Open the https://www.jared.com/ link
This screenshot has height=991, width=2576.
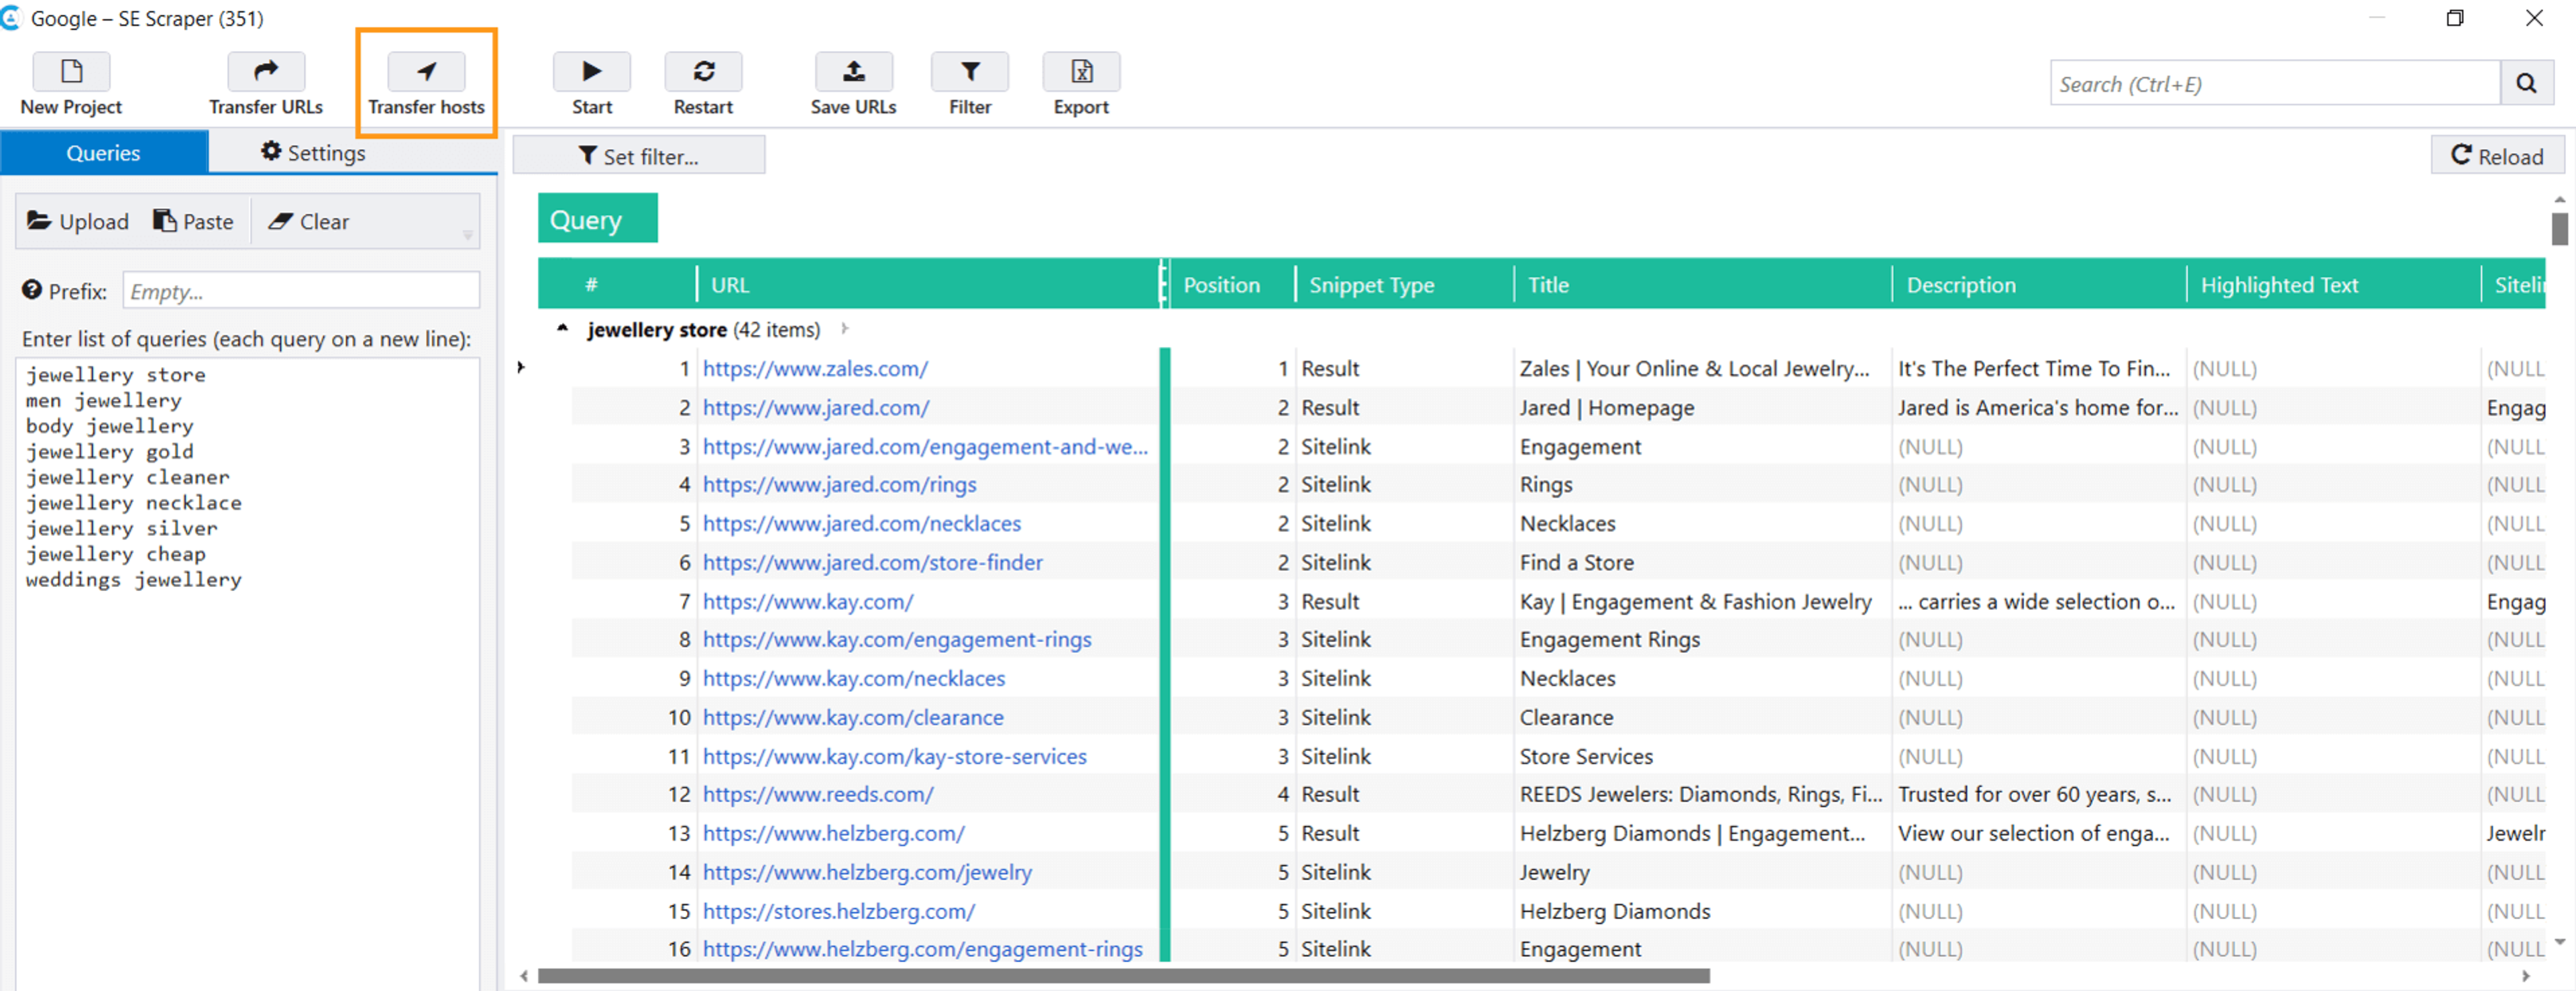816,407
